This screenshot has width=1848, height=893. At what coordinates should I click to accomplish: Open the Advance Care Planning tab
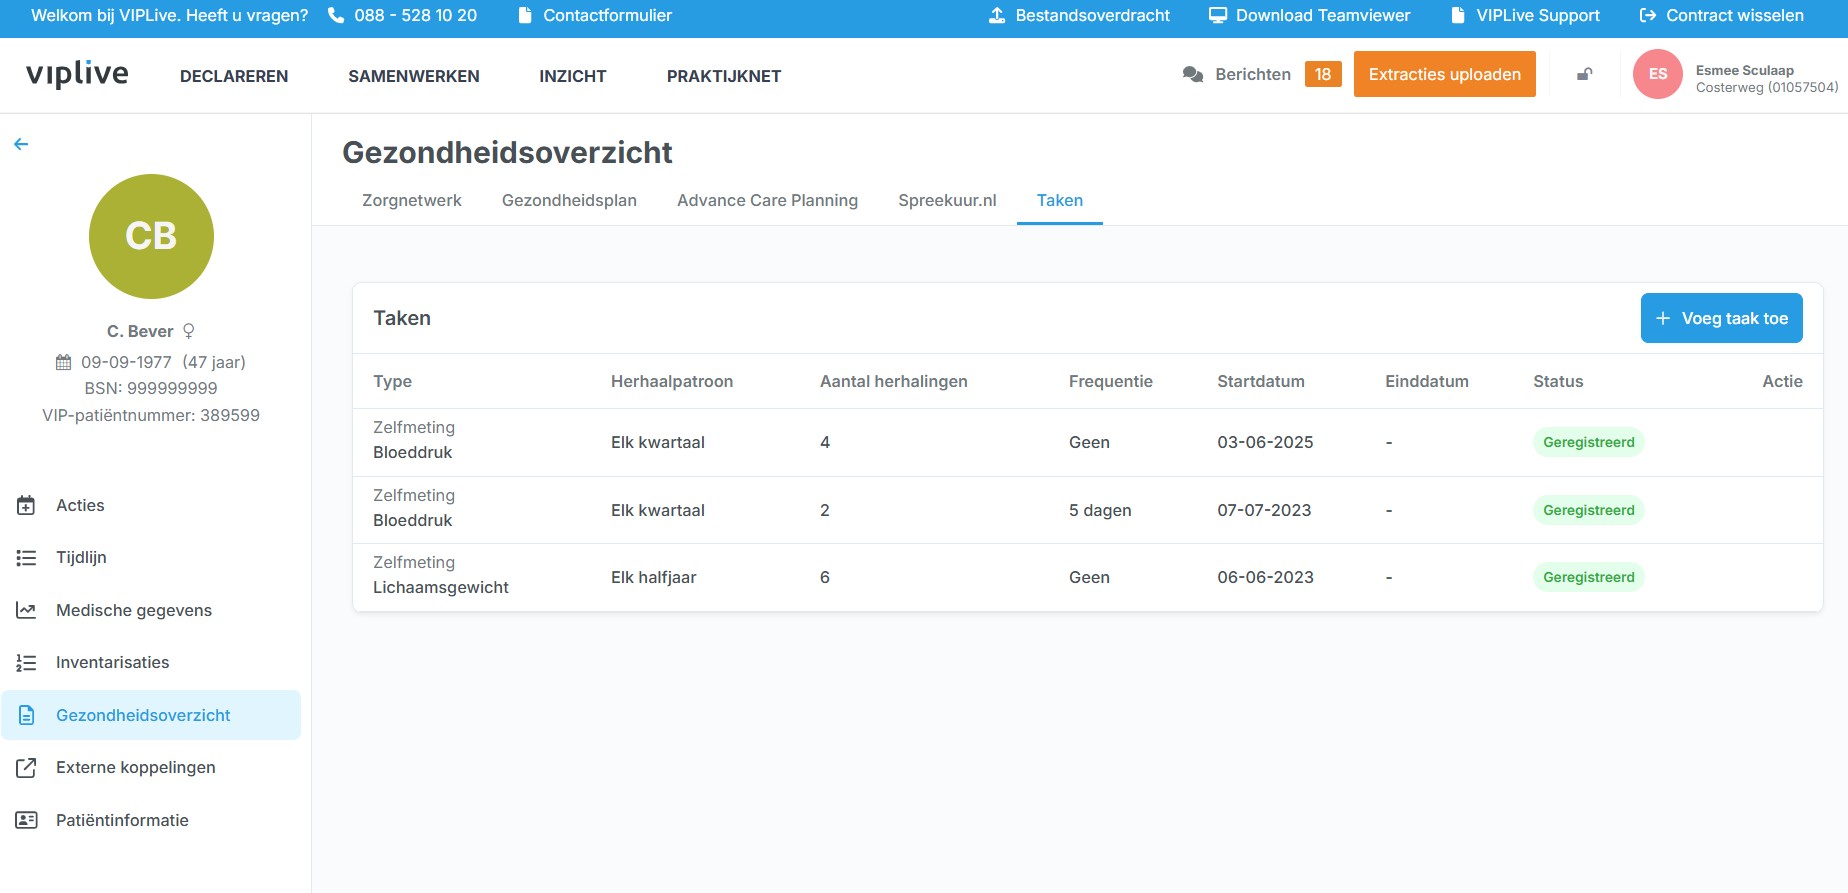point(767,201)
